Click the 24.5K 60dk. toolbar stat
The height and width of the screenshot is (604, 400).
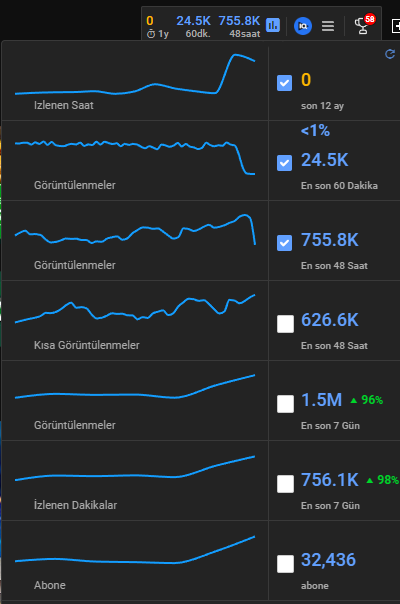click(194, 26)
